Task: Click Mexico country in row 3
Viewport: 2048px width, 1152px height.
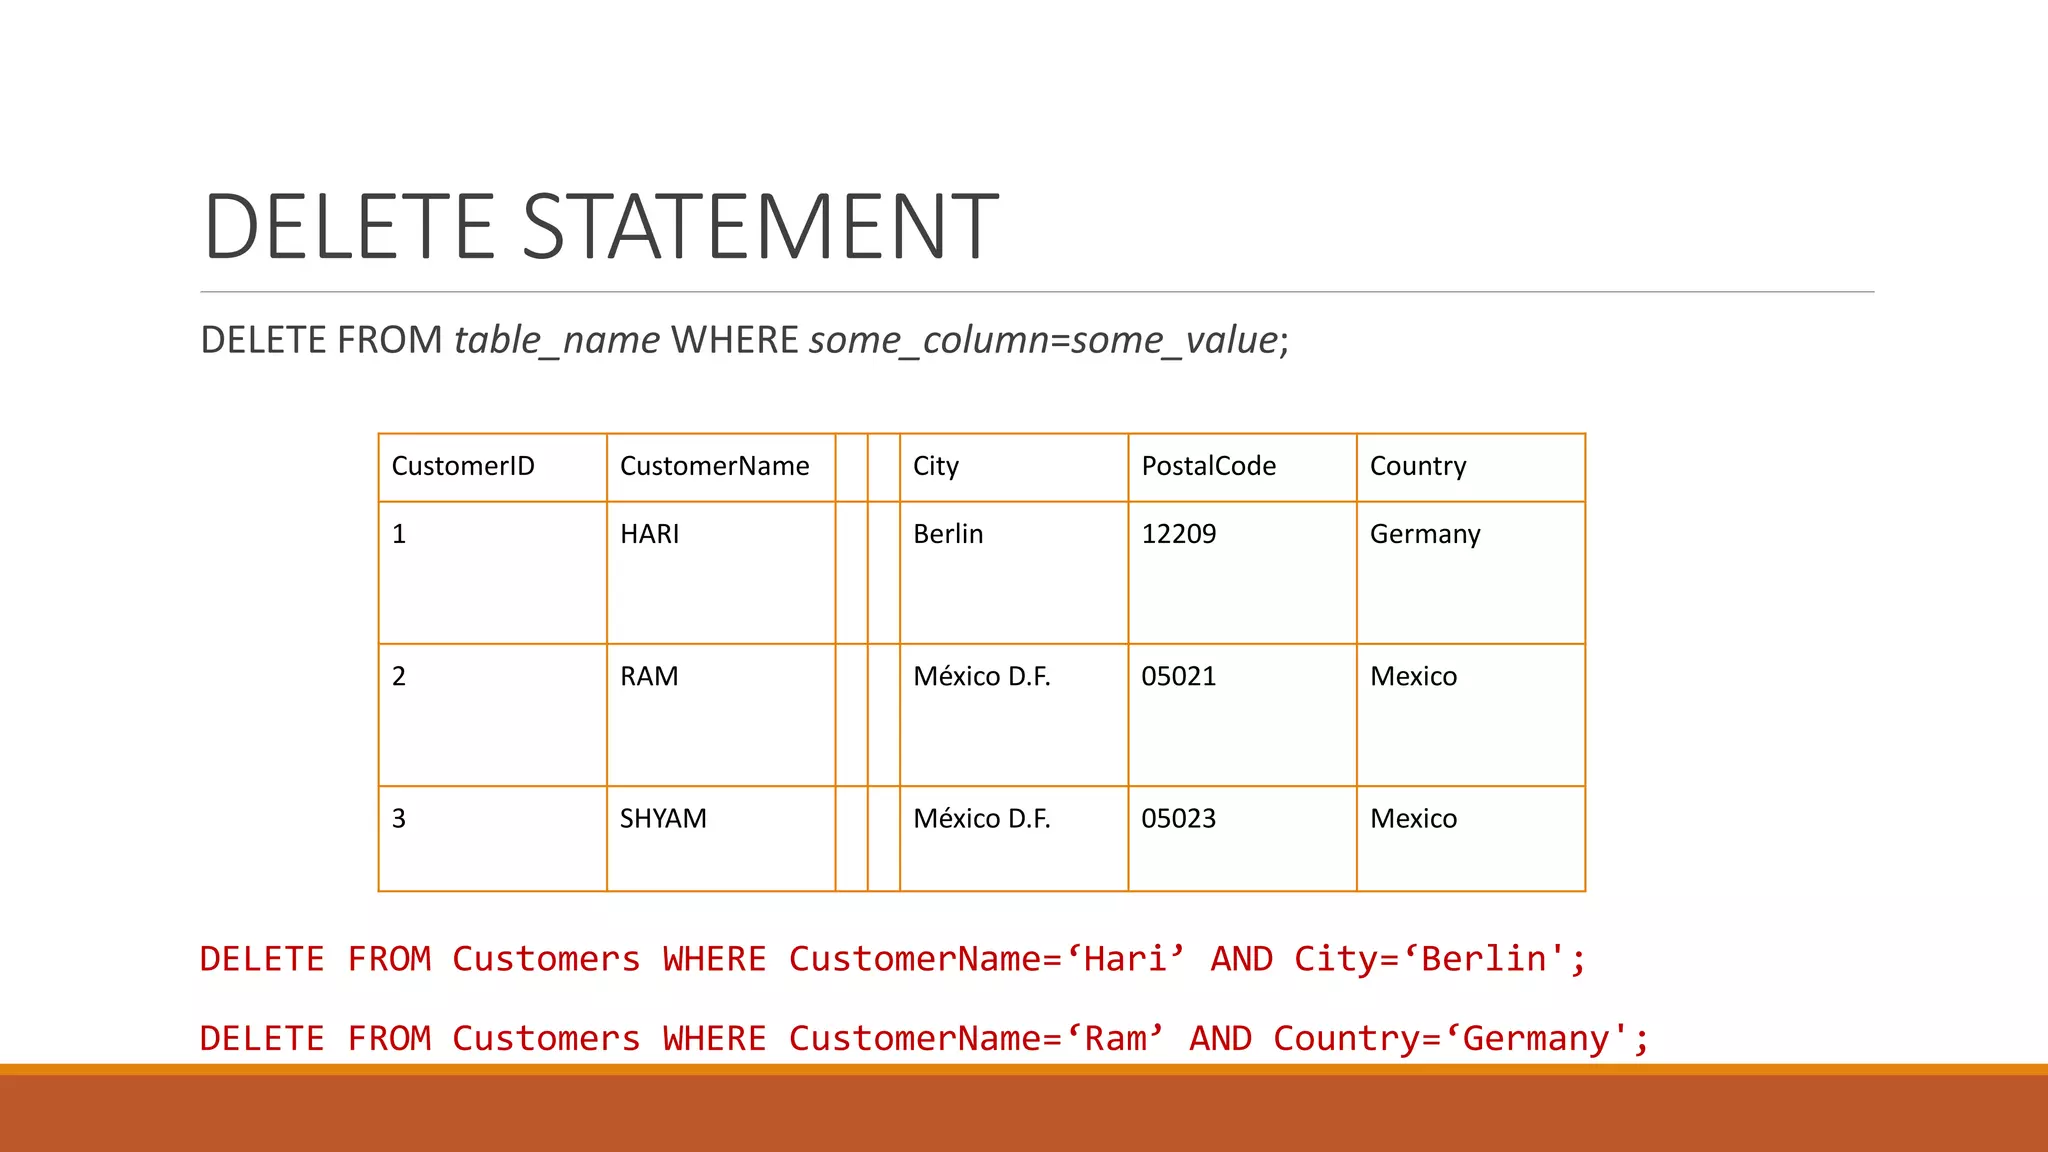Action: 1413,819
